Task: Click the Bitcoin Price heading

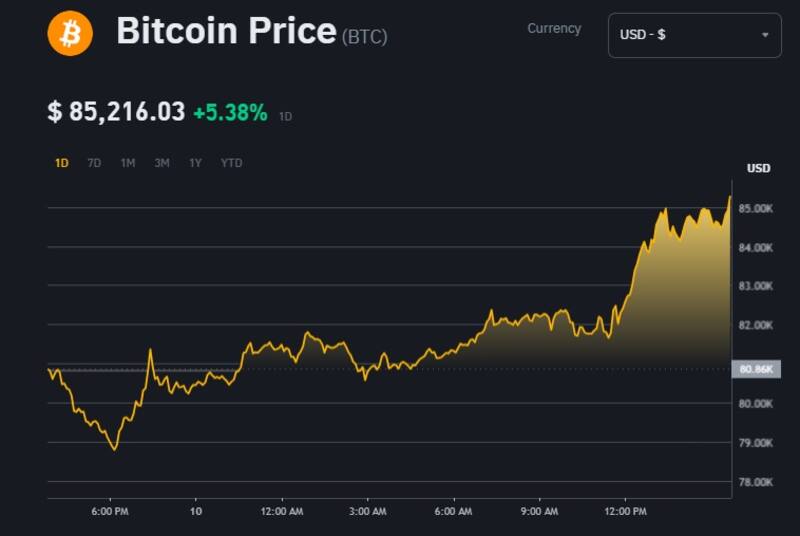Action: coord(226,32)
